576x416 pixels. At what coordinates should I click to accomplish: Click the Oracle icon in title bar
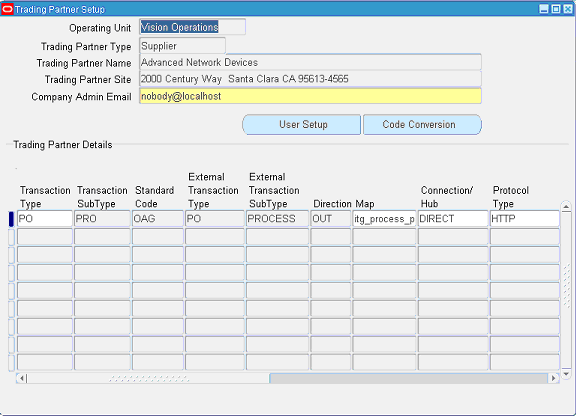point(7,9)
